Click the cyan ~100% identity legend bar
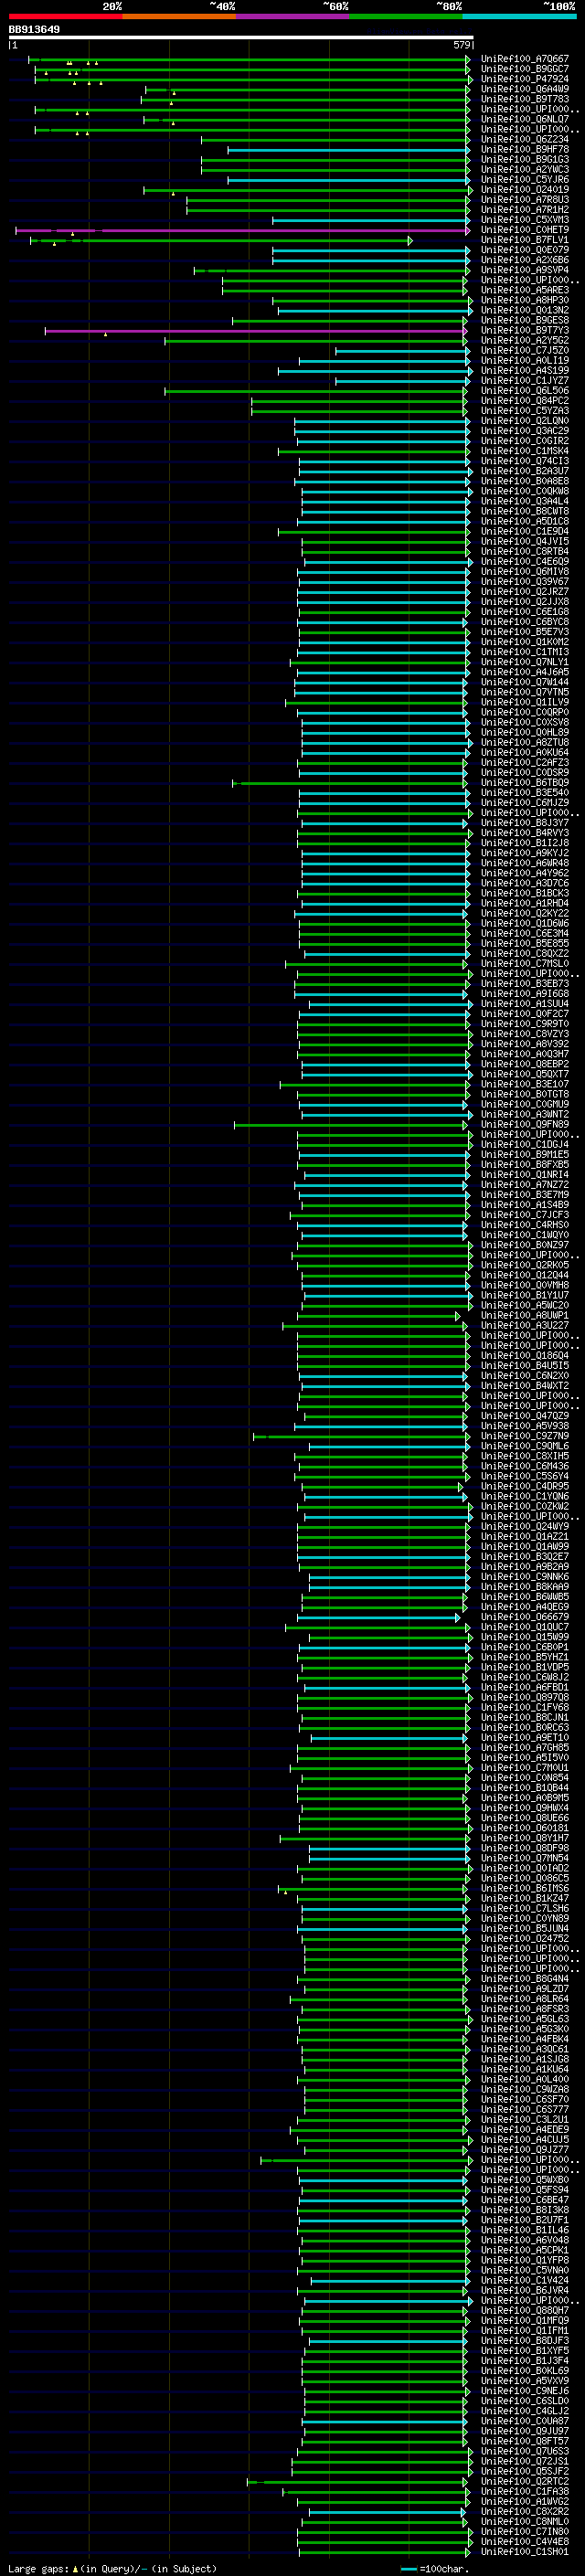585x2576 pixels. (520, 16)
